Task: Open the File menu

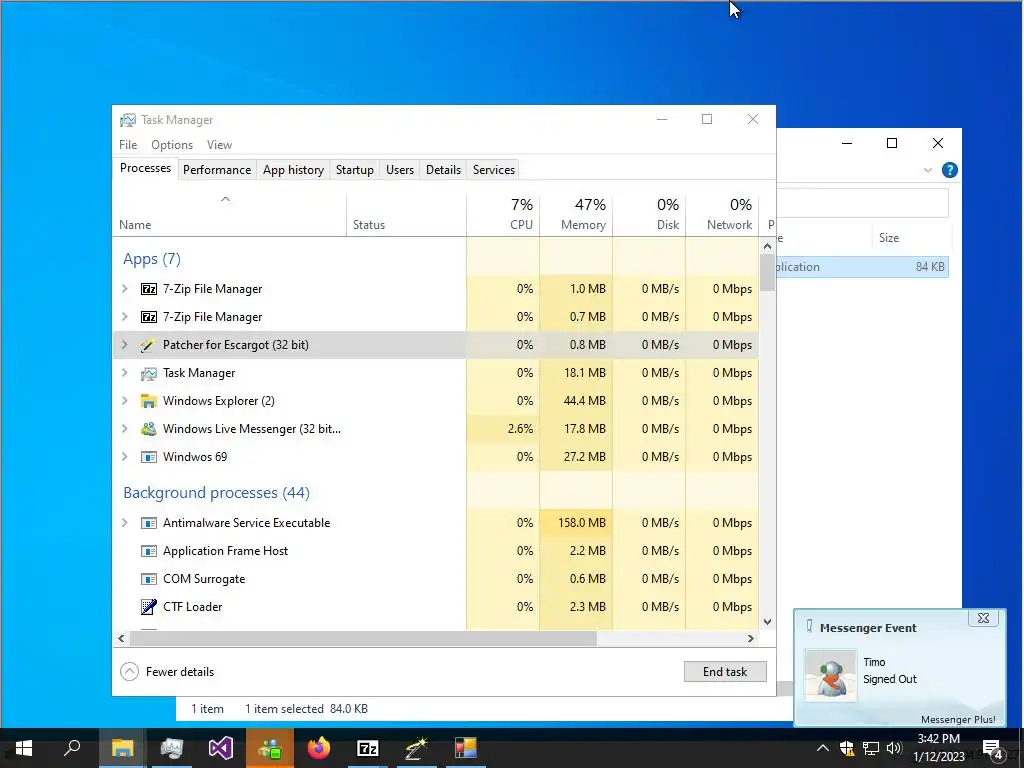Action: pos(128,145)
